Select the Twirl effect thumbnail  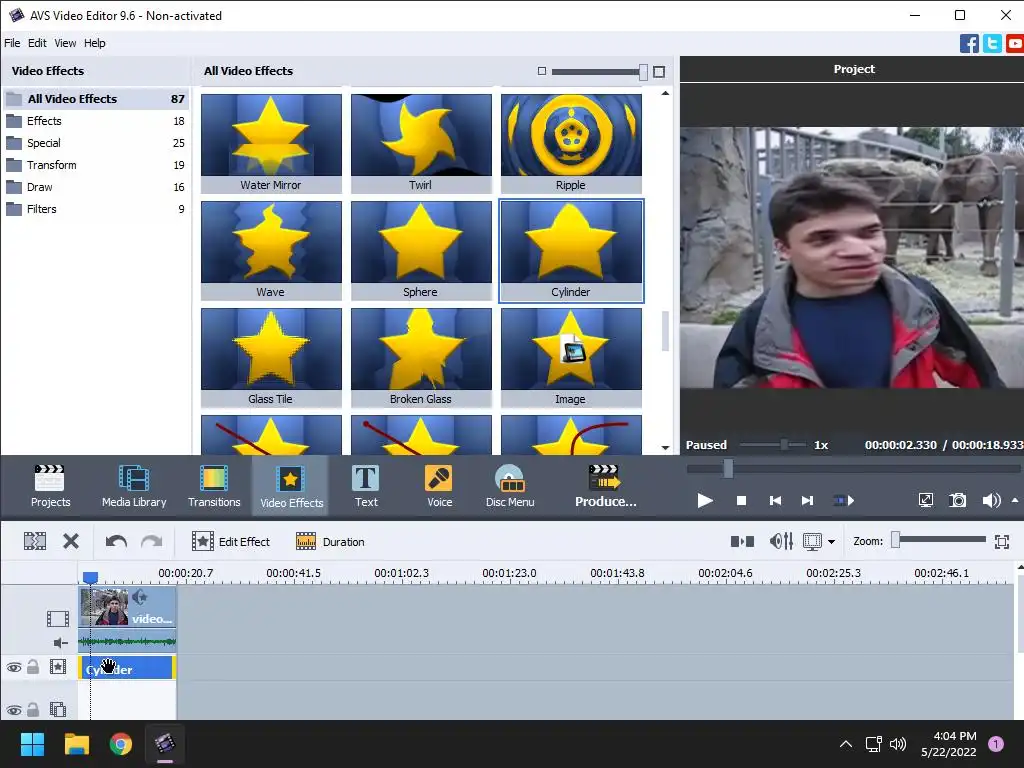[421, 143]
